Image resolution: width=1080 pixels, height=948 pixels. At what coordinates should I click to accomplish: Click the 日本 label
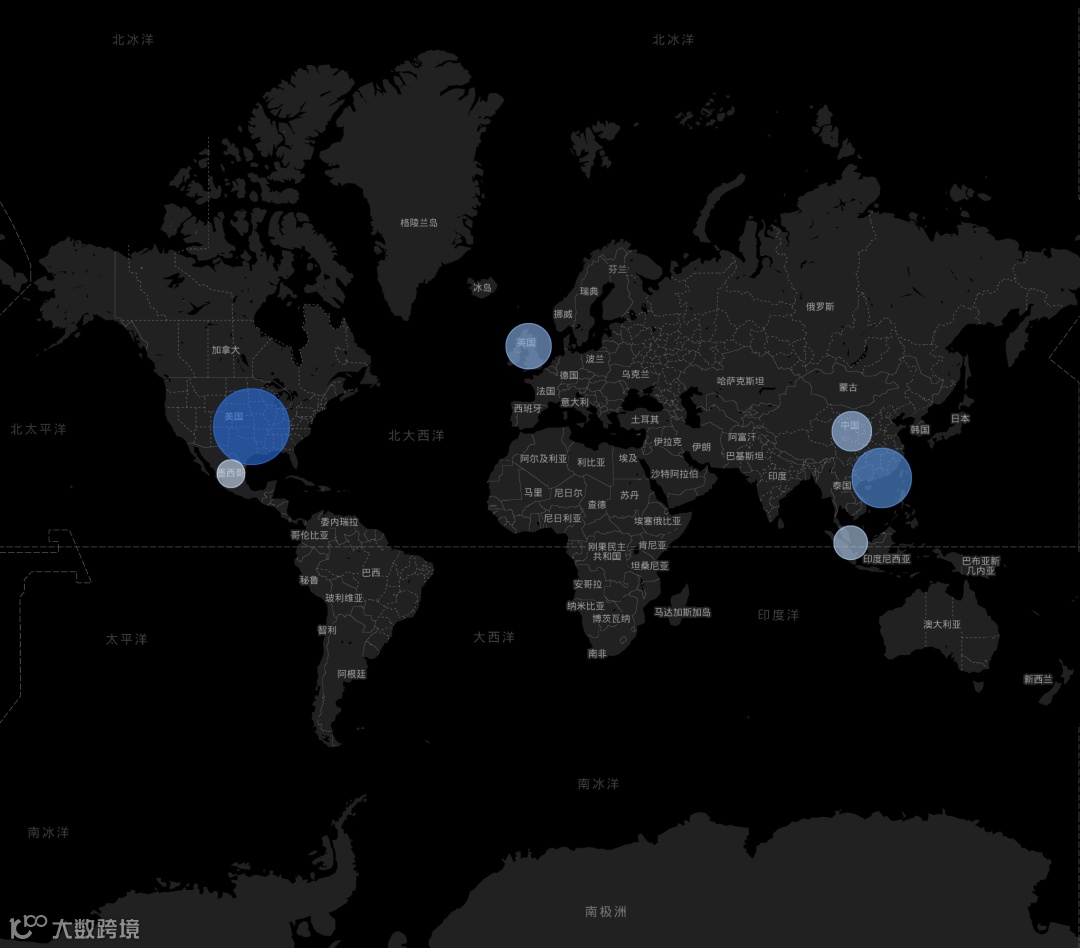960,418
